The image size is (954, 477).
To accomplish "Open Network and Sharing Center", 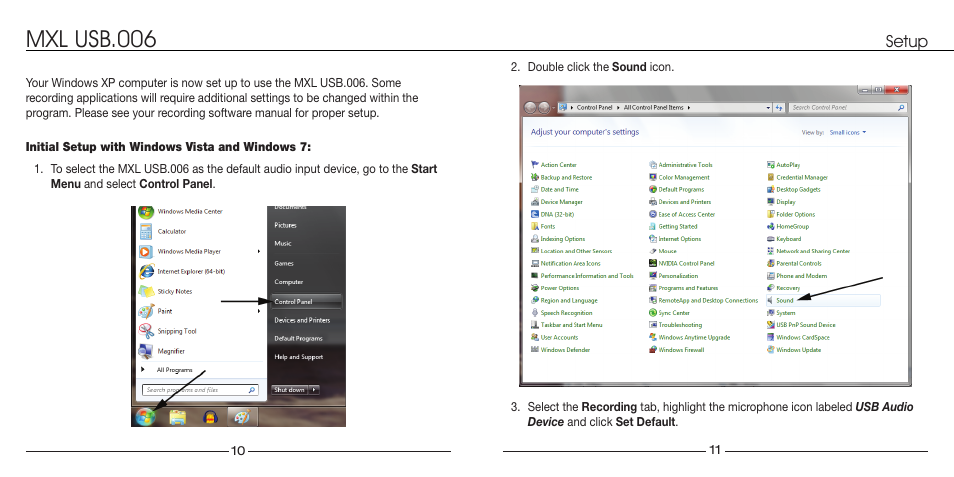I will (x=809, y=251).
